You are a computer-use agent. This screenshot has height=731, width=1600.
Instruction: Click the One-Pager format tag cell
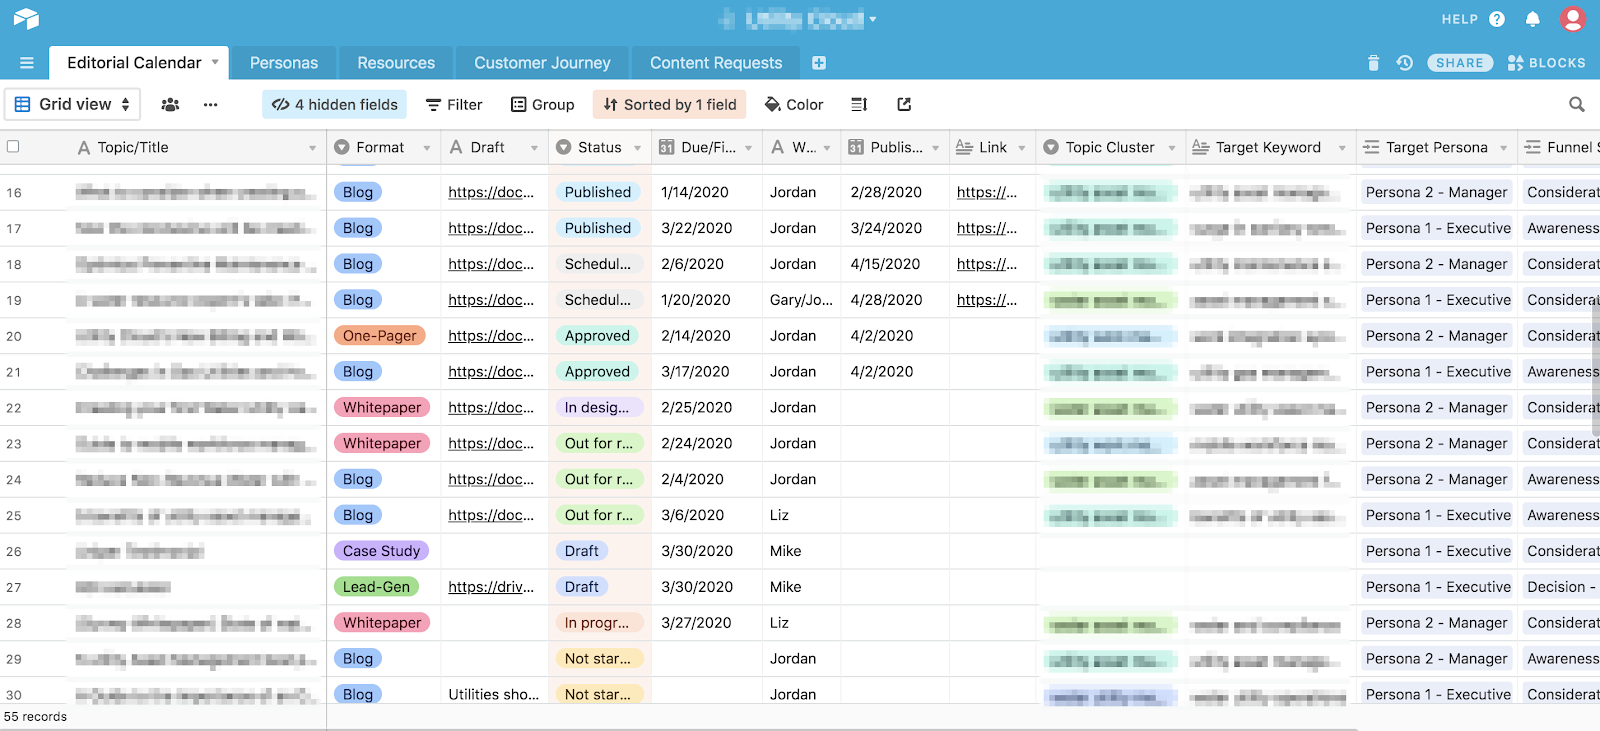click(x=380, y=336)
